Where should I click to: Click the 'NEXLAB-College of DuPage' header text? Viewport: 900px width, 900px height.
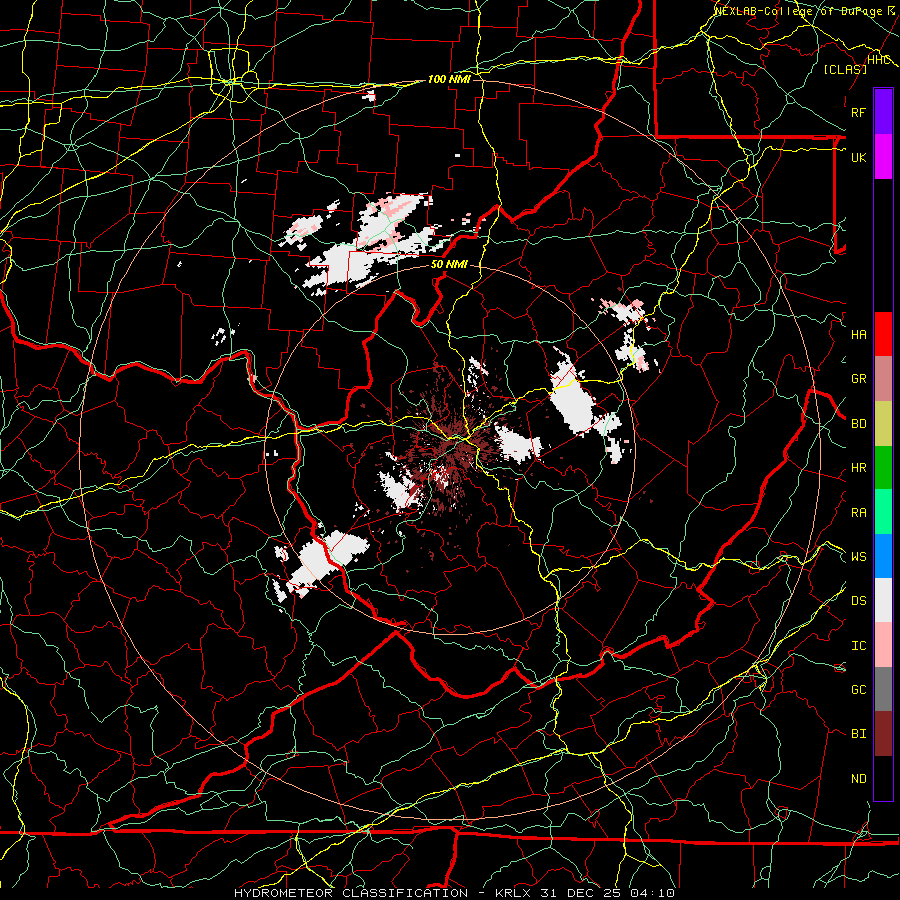798,11
